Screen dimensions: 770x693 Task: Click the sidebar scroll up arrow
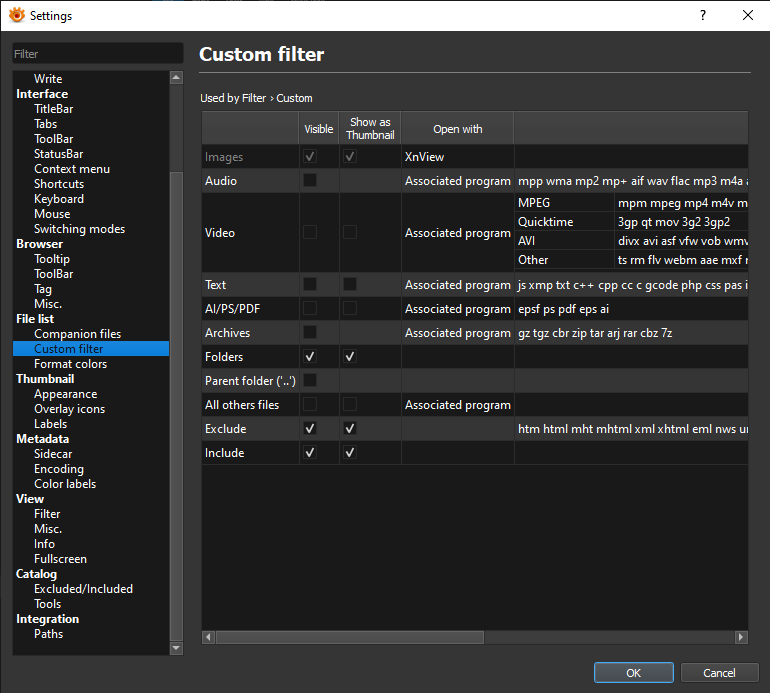coord(176,78)
